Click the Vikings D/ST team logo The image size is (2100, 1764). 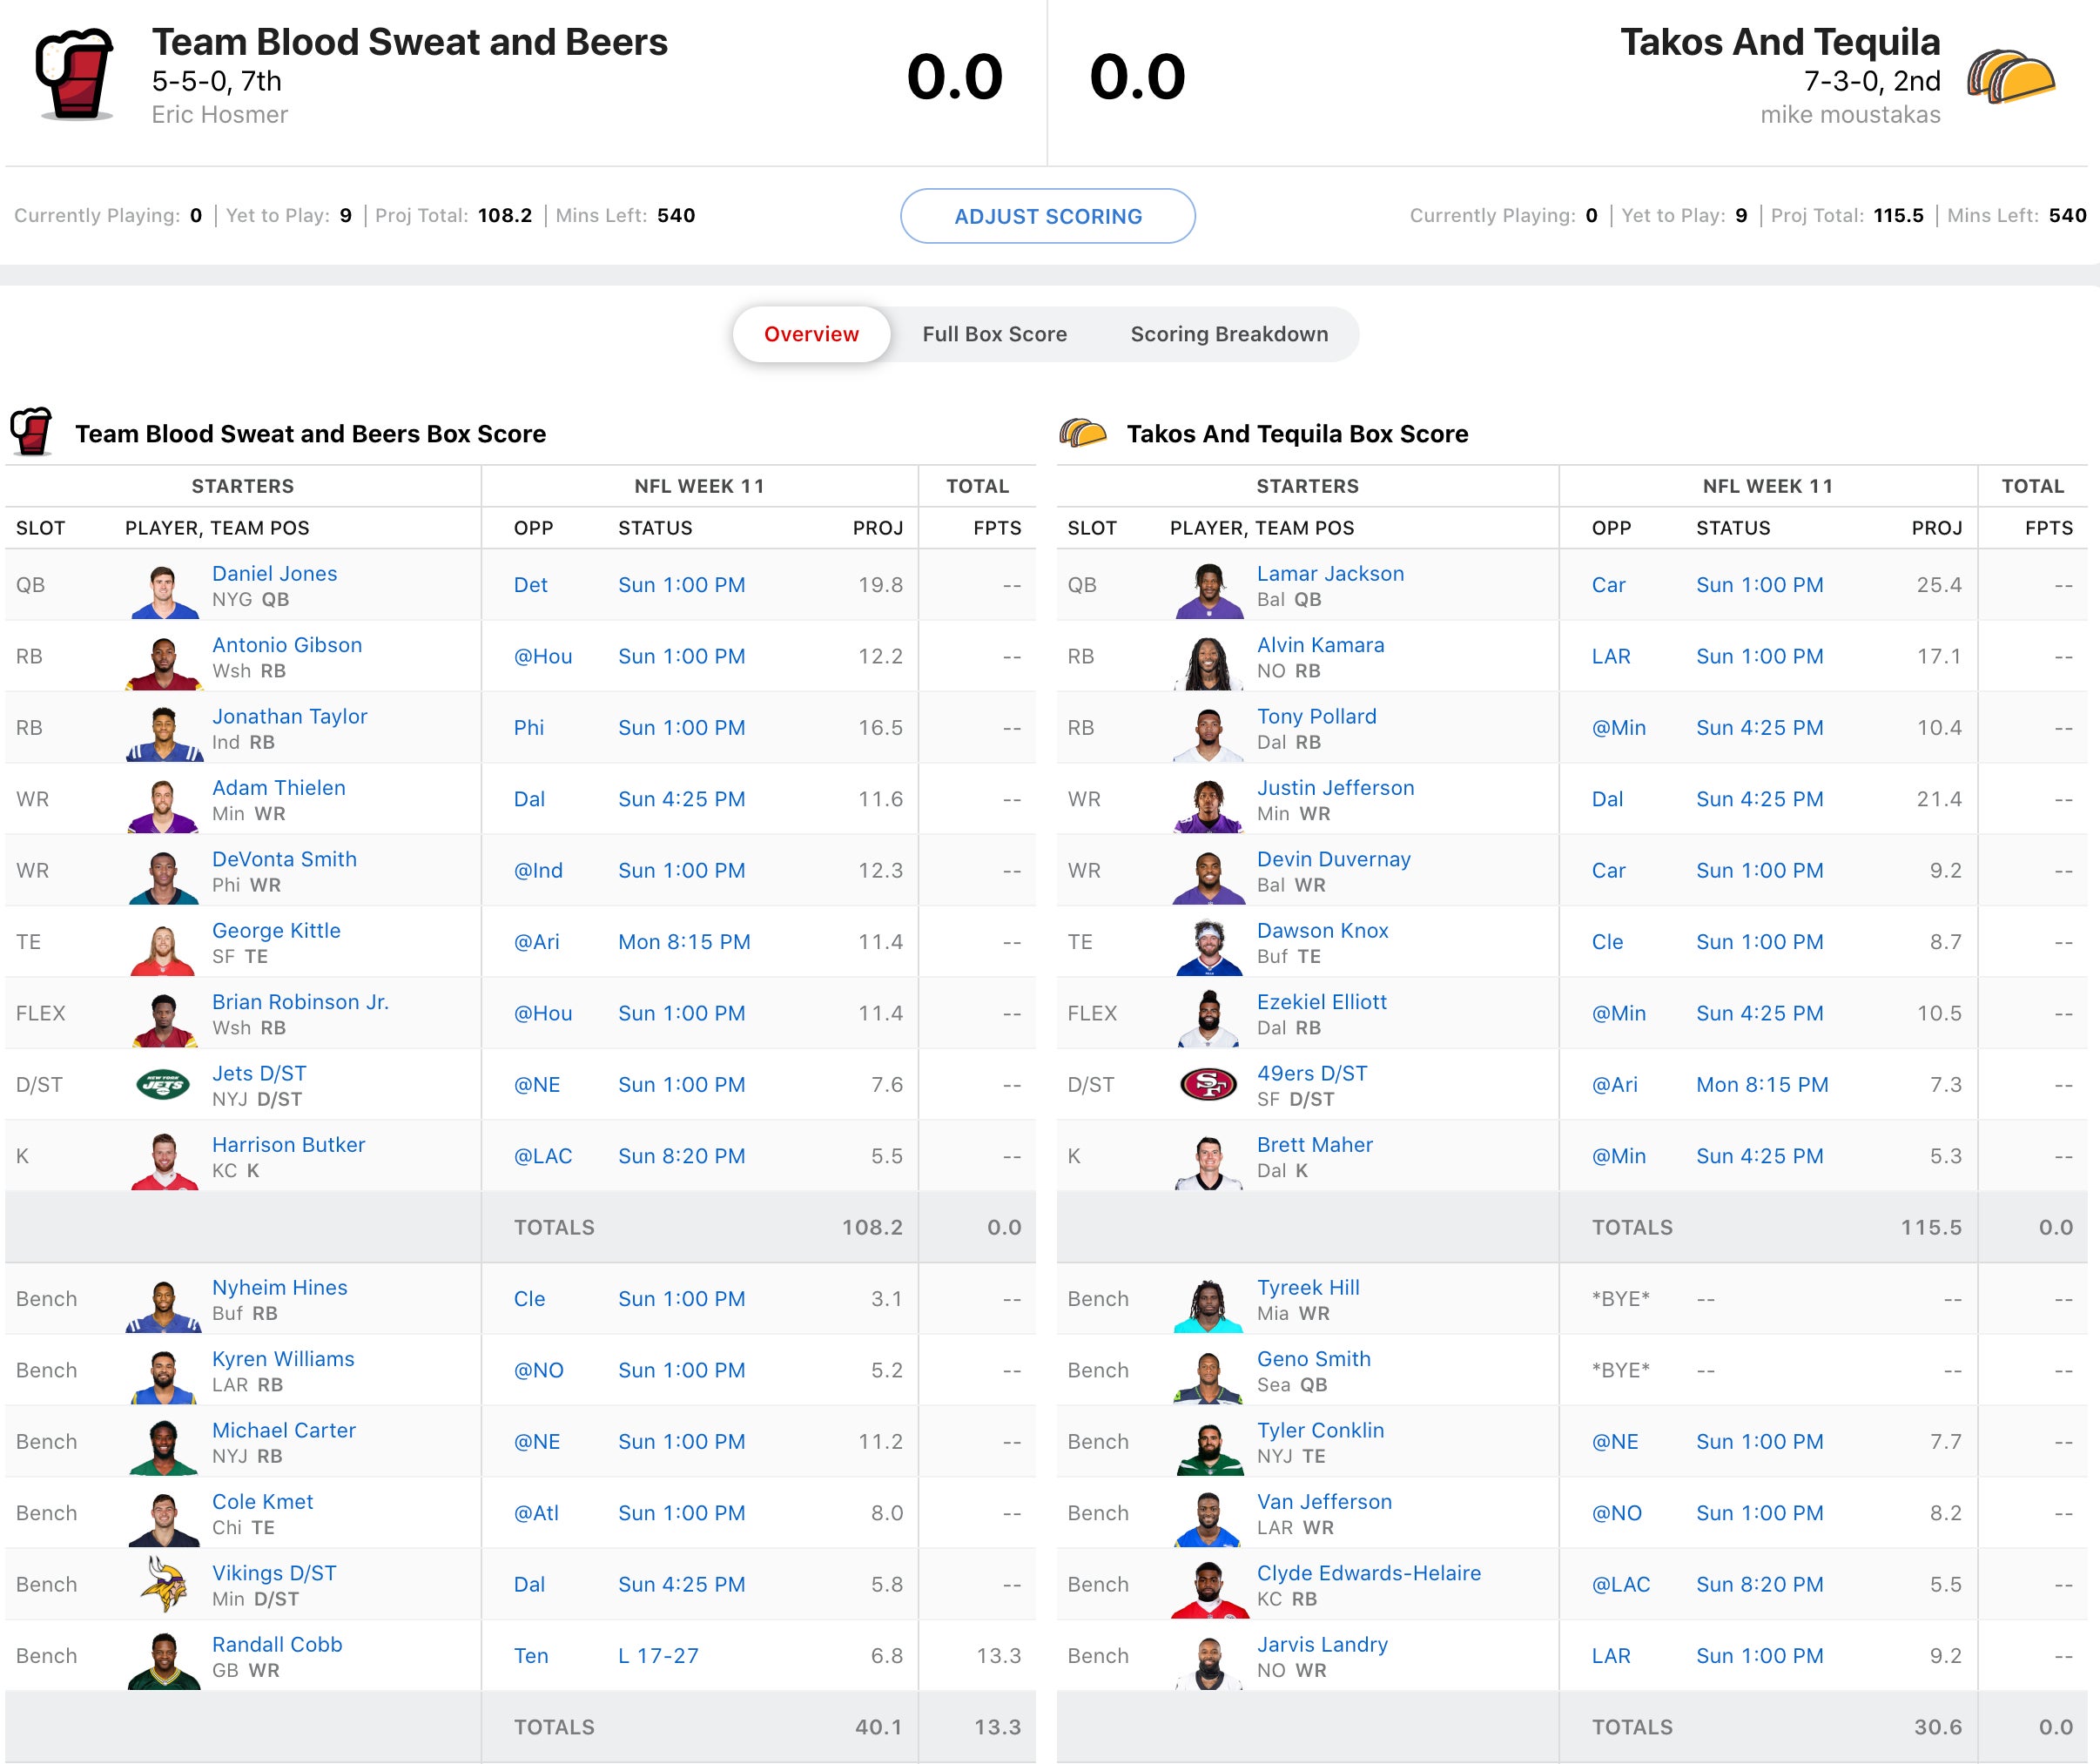[163, 1584]
